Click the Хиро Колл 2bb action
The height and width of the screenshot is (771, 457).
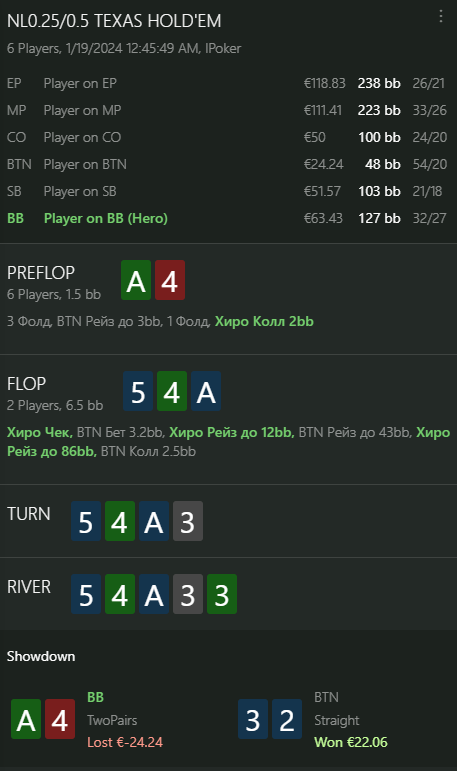click(264, 321)
